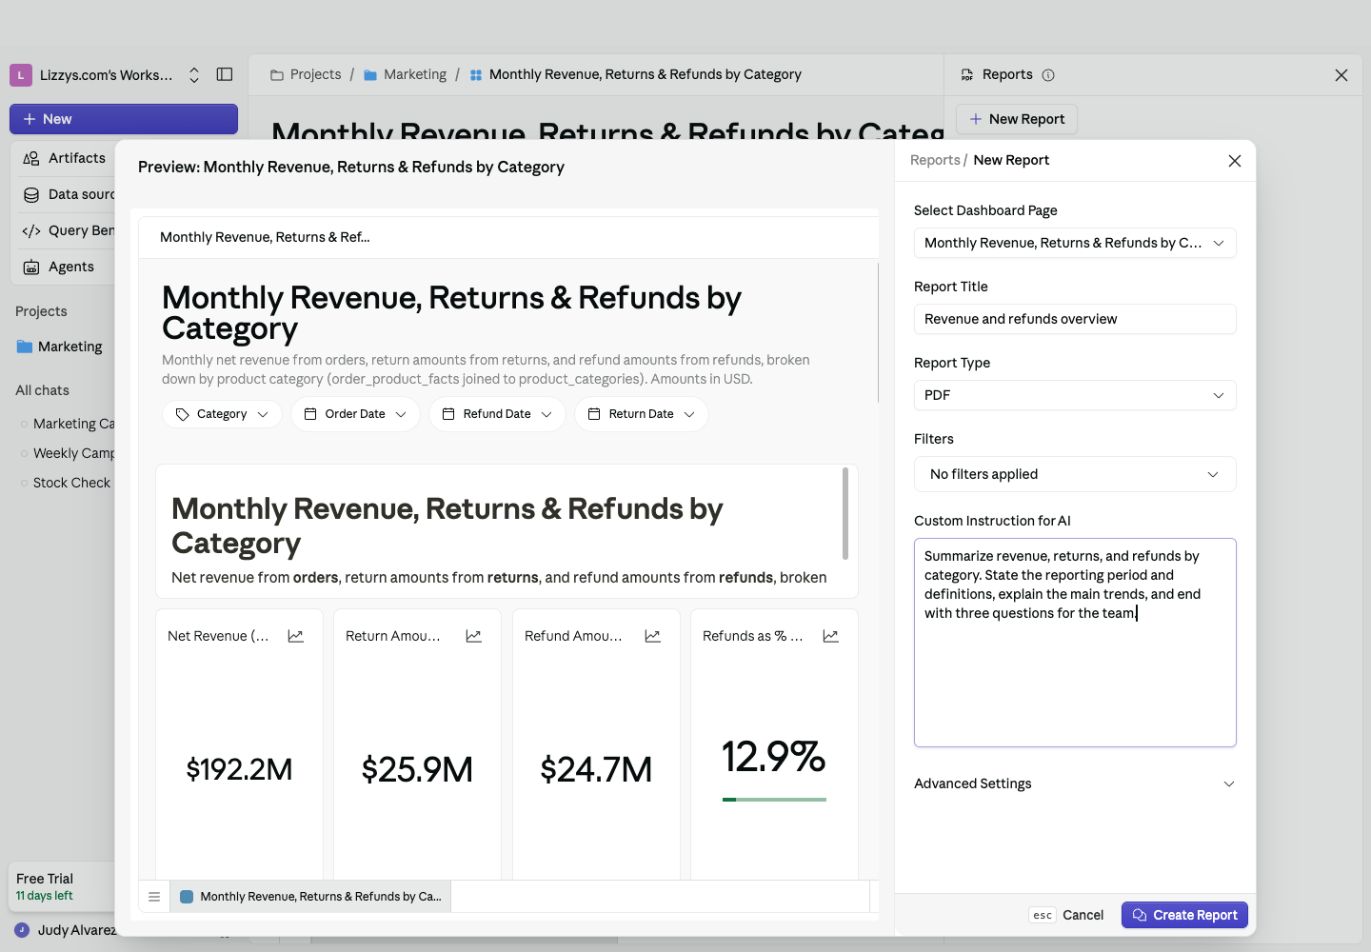Open chart icon on Return Amount card

point(474,636)
